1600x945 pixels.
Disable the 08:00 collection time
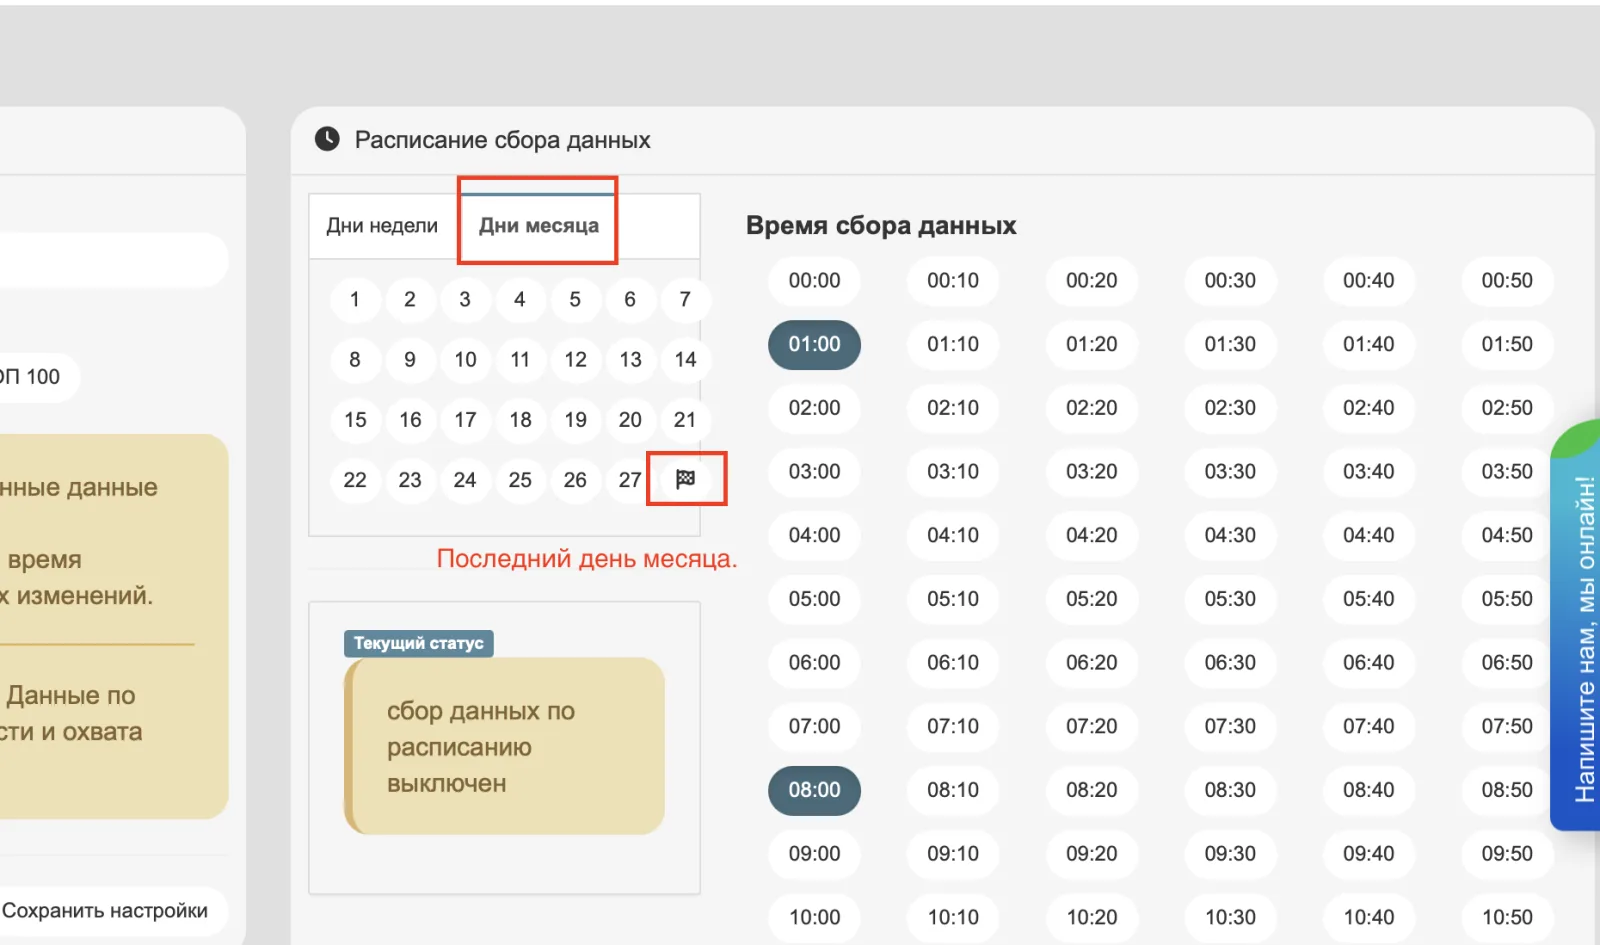pyautogui.click(x=814, y=791)
